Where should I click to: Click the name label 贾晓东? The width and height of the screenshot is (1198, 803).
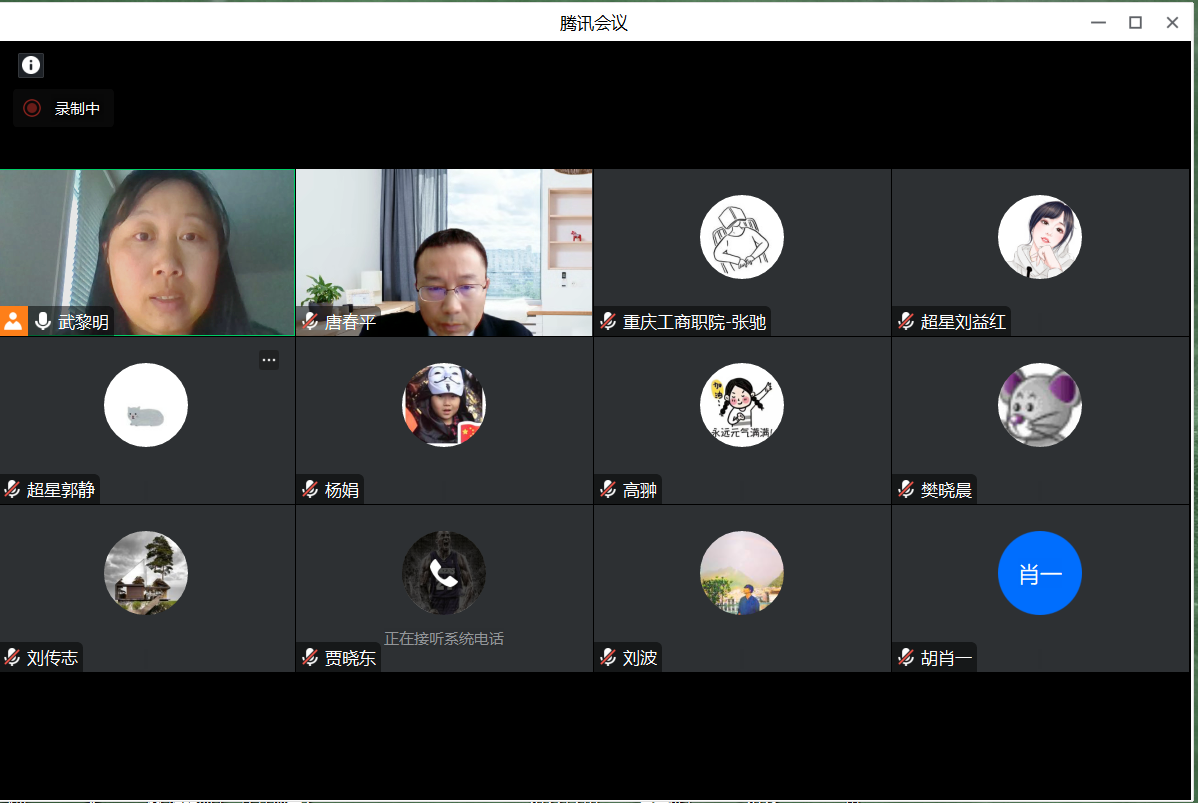351,659
